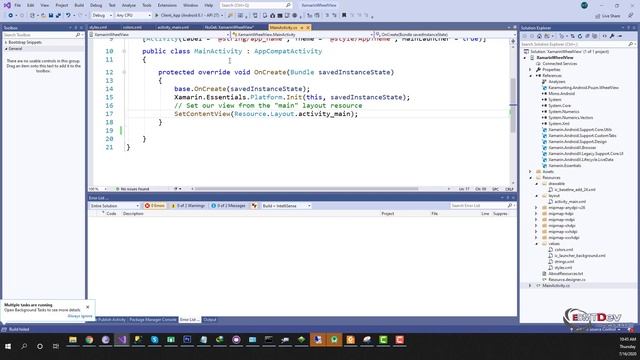This screenshot has height=360, width=640.
Task: Start debugging with green play icon
Action: (156, 15)
